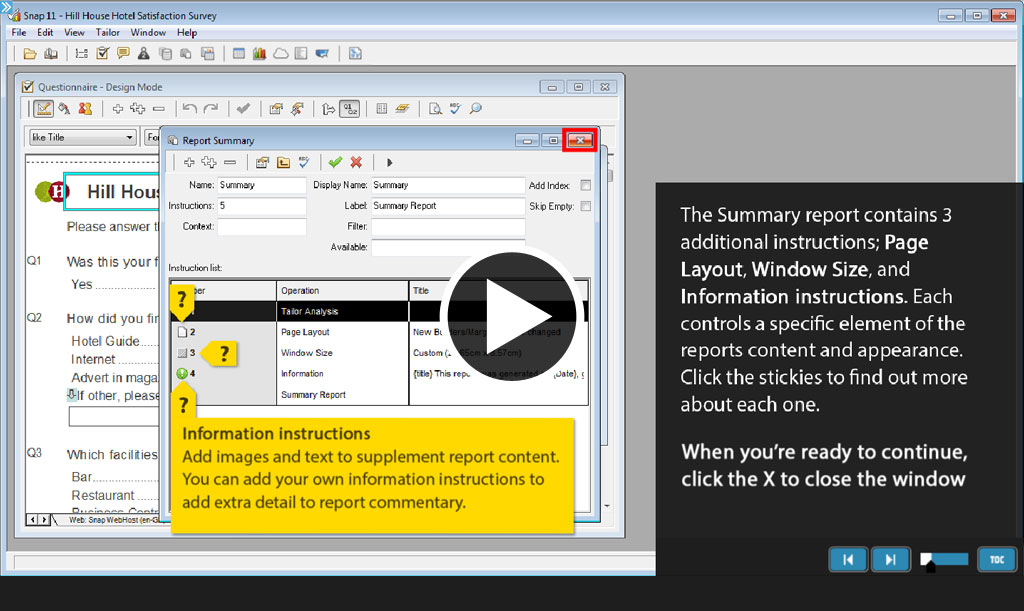The height and width of the screenshot is (611, 1024).
Task: Open the Questionnaire window from main toolbar
Action: (x=103, y=54)
